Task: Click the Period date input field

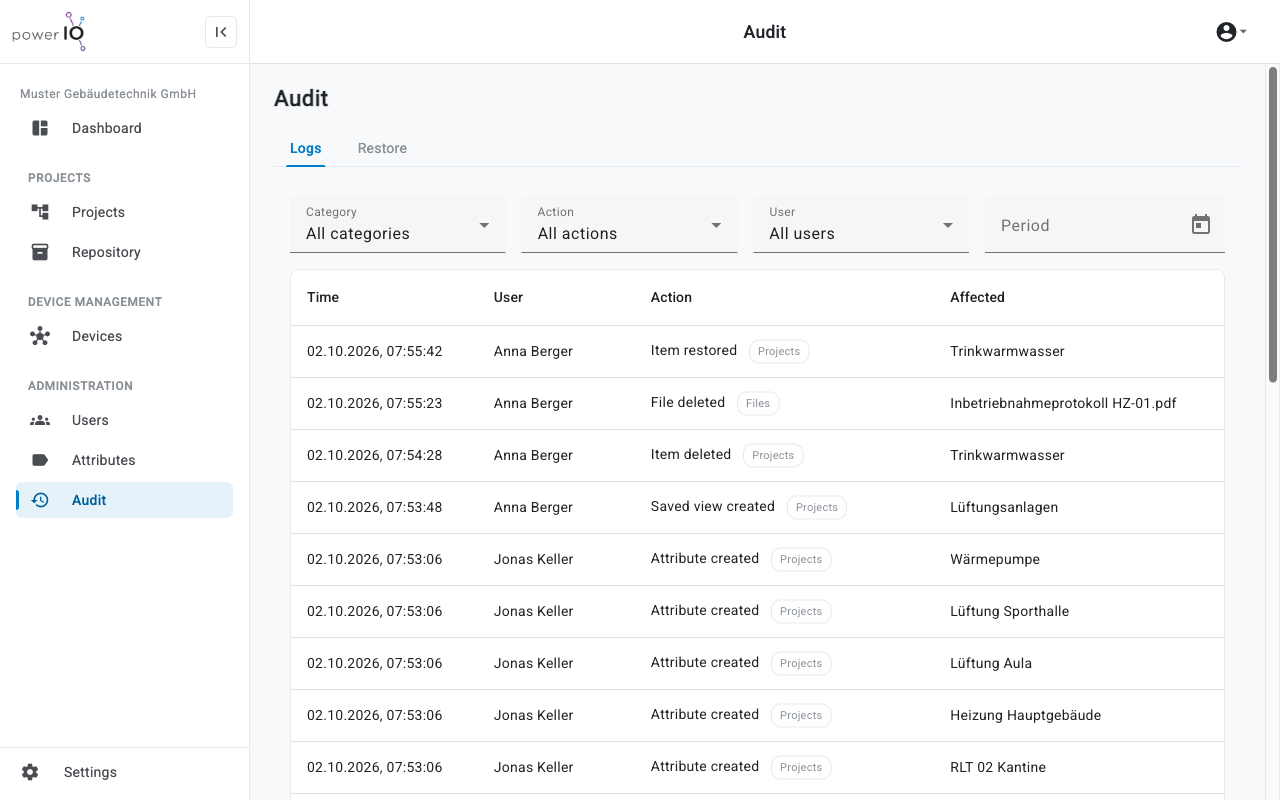Action: click(x=1105, y=225)
